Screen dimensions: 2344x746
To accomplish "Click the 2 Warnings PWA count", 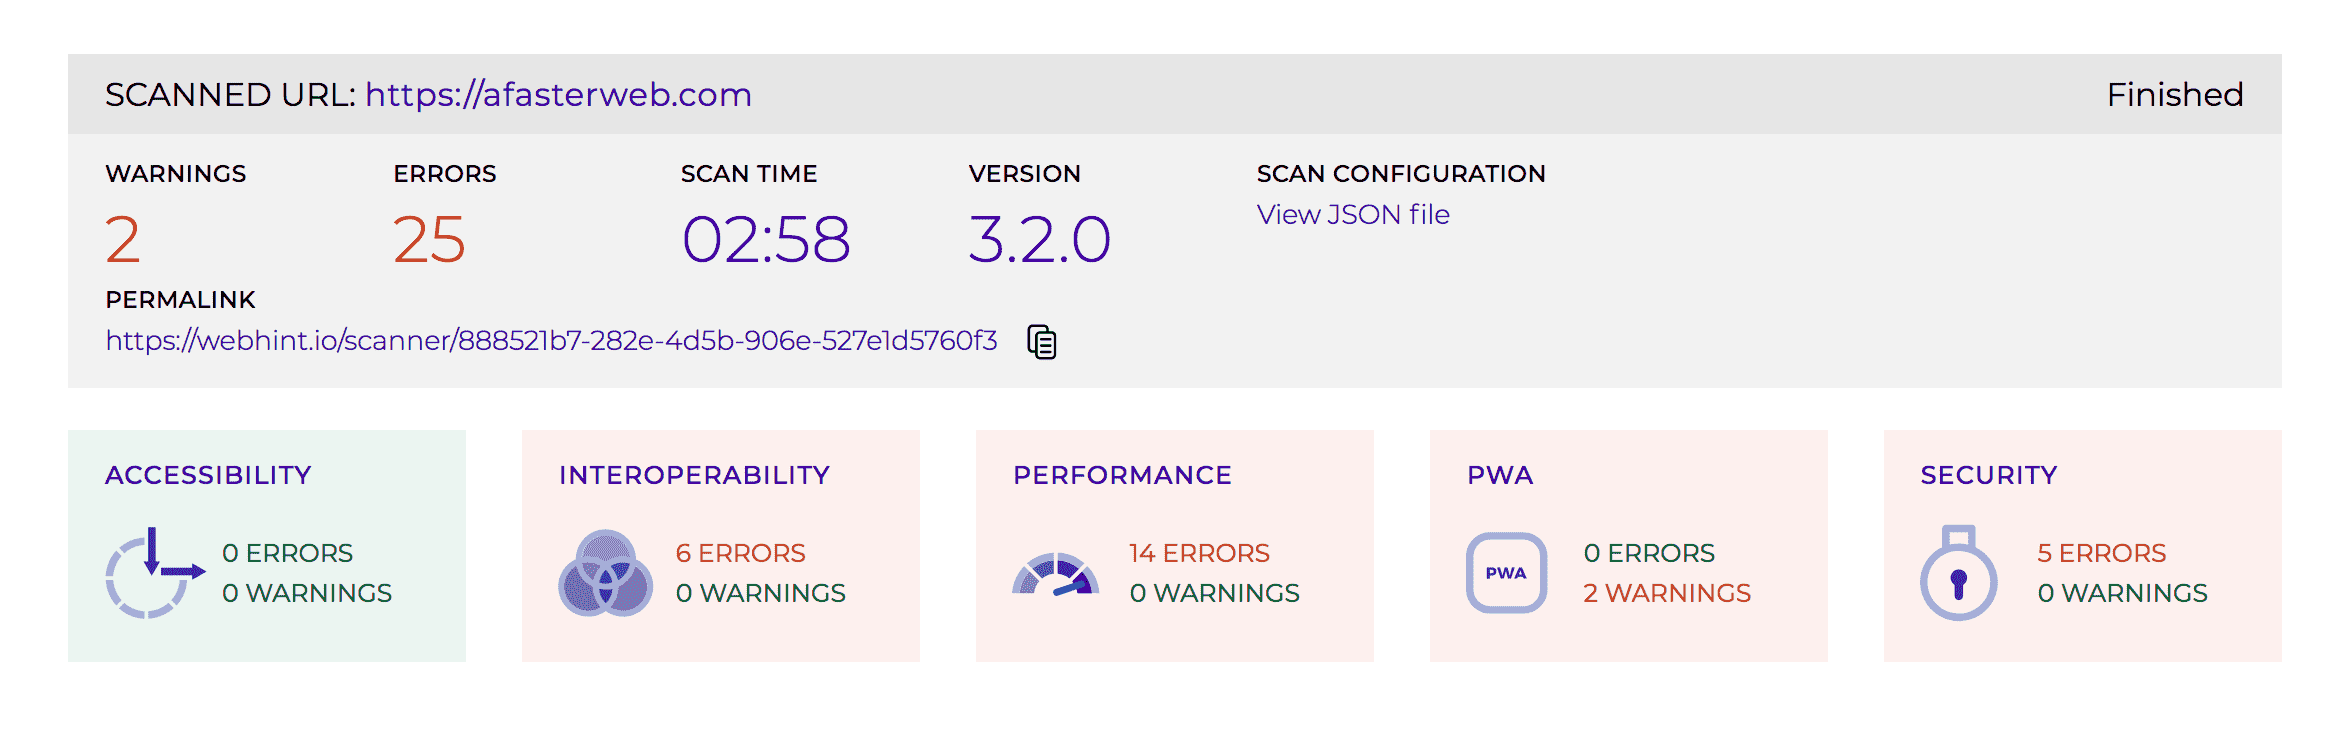I will pos(1666,593).
